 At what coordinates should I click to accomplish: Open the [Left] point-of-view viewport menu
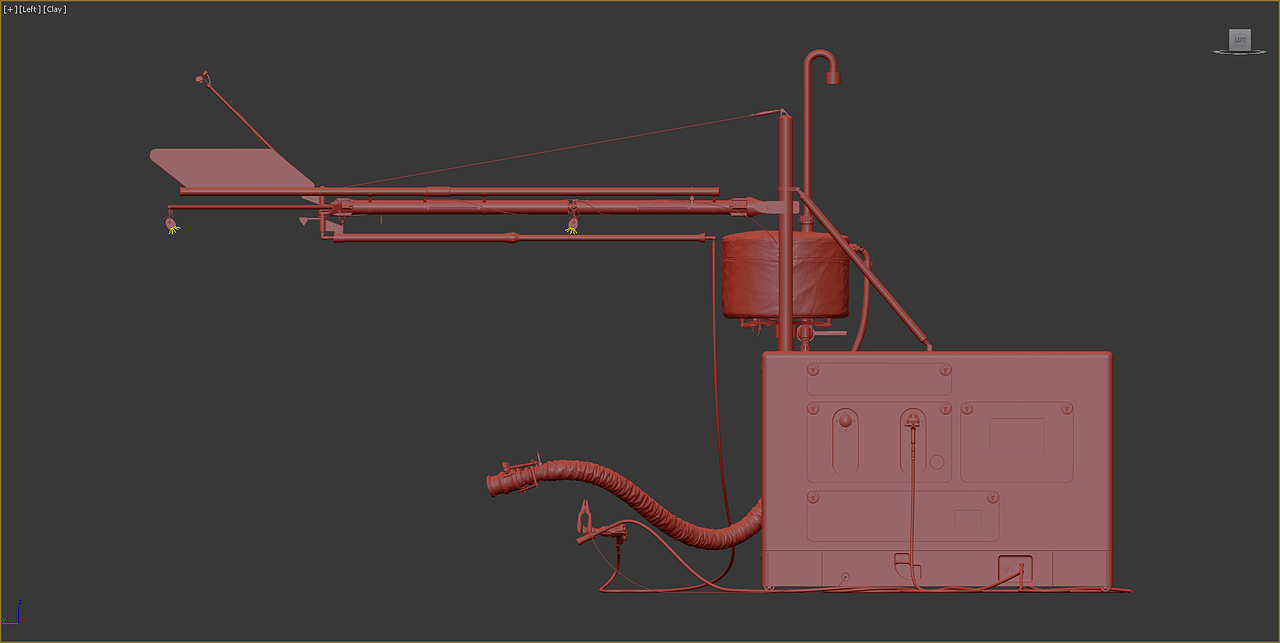(30, 8)
